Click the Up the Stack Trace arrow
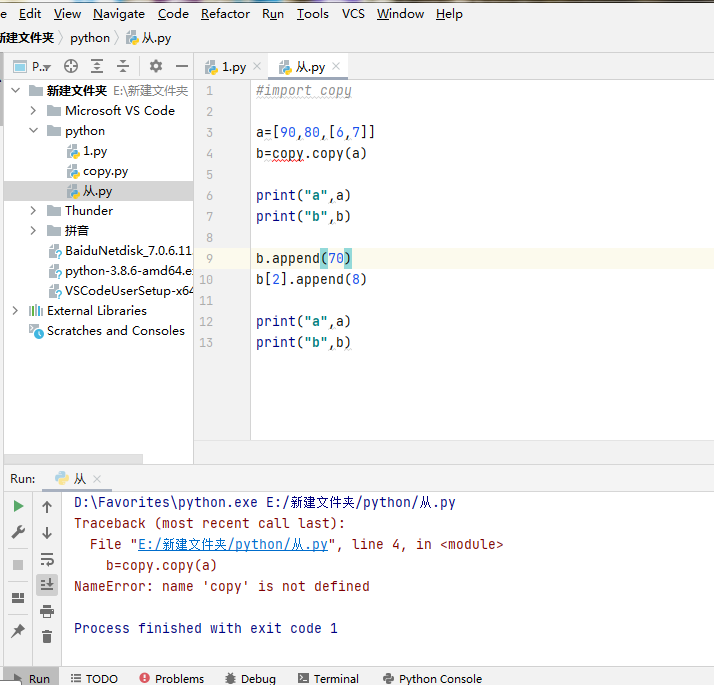This screenshot has width=714, height=685. pyautogui.click(x=47, y=506)
